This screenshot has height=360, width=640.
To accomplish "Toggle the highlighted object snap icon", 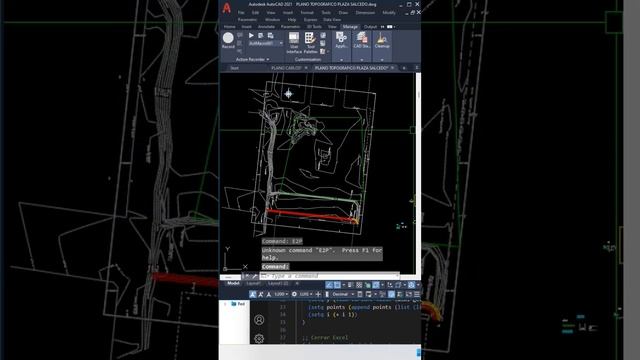I will [x=376, y=285].
